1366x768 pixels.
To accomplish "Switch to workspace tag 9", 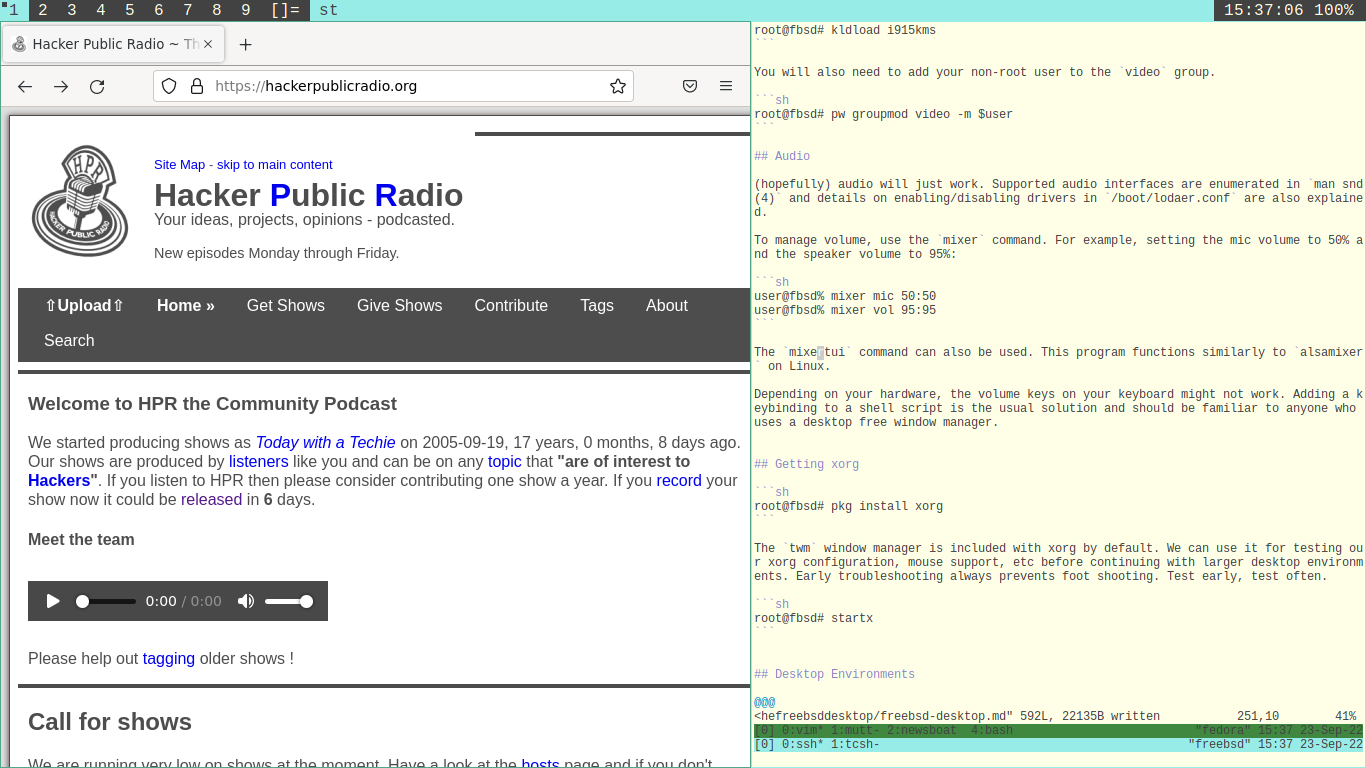I will click(246, 10).
